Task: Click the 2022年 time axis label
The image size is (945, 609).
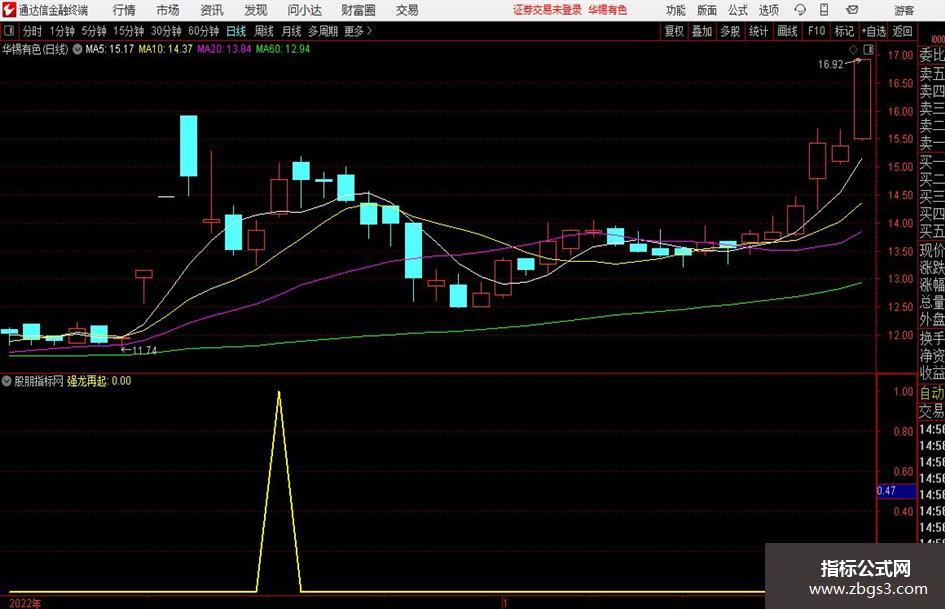Action: 25,603
